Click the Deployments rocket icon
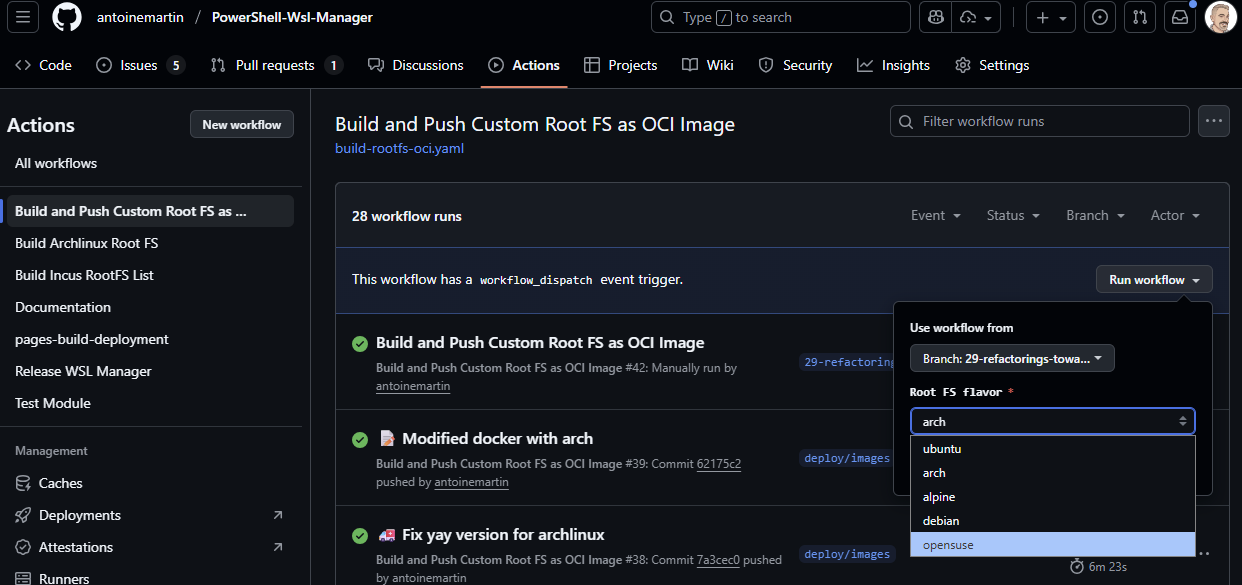Image resolution: width=1242 pixels, height=585 pixels. (x=23, y=515)
